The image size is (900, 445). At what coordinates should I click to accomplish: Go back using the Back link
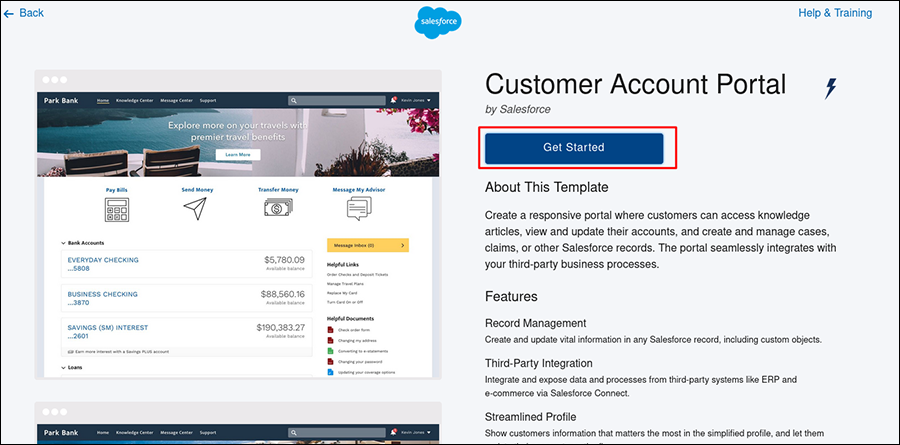click(x=24, y=13)
